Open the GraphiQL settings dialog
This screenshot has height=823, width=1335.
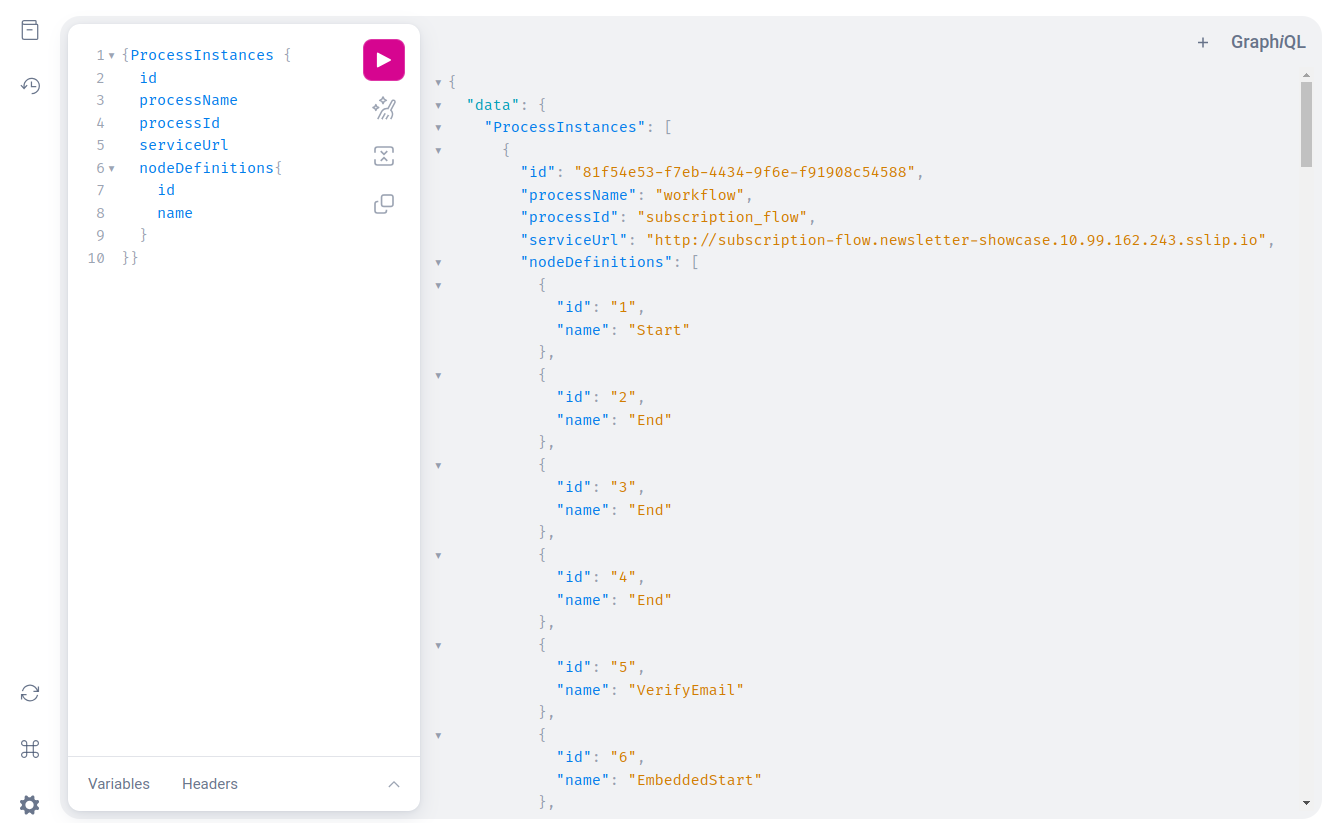[30, 805]
